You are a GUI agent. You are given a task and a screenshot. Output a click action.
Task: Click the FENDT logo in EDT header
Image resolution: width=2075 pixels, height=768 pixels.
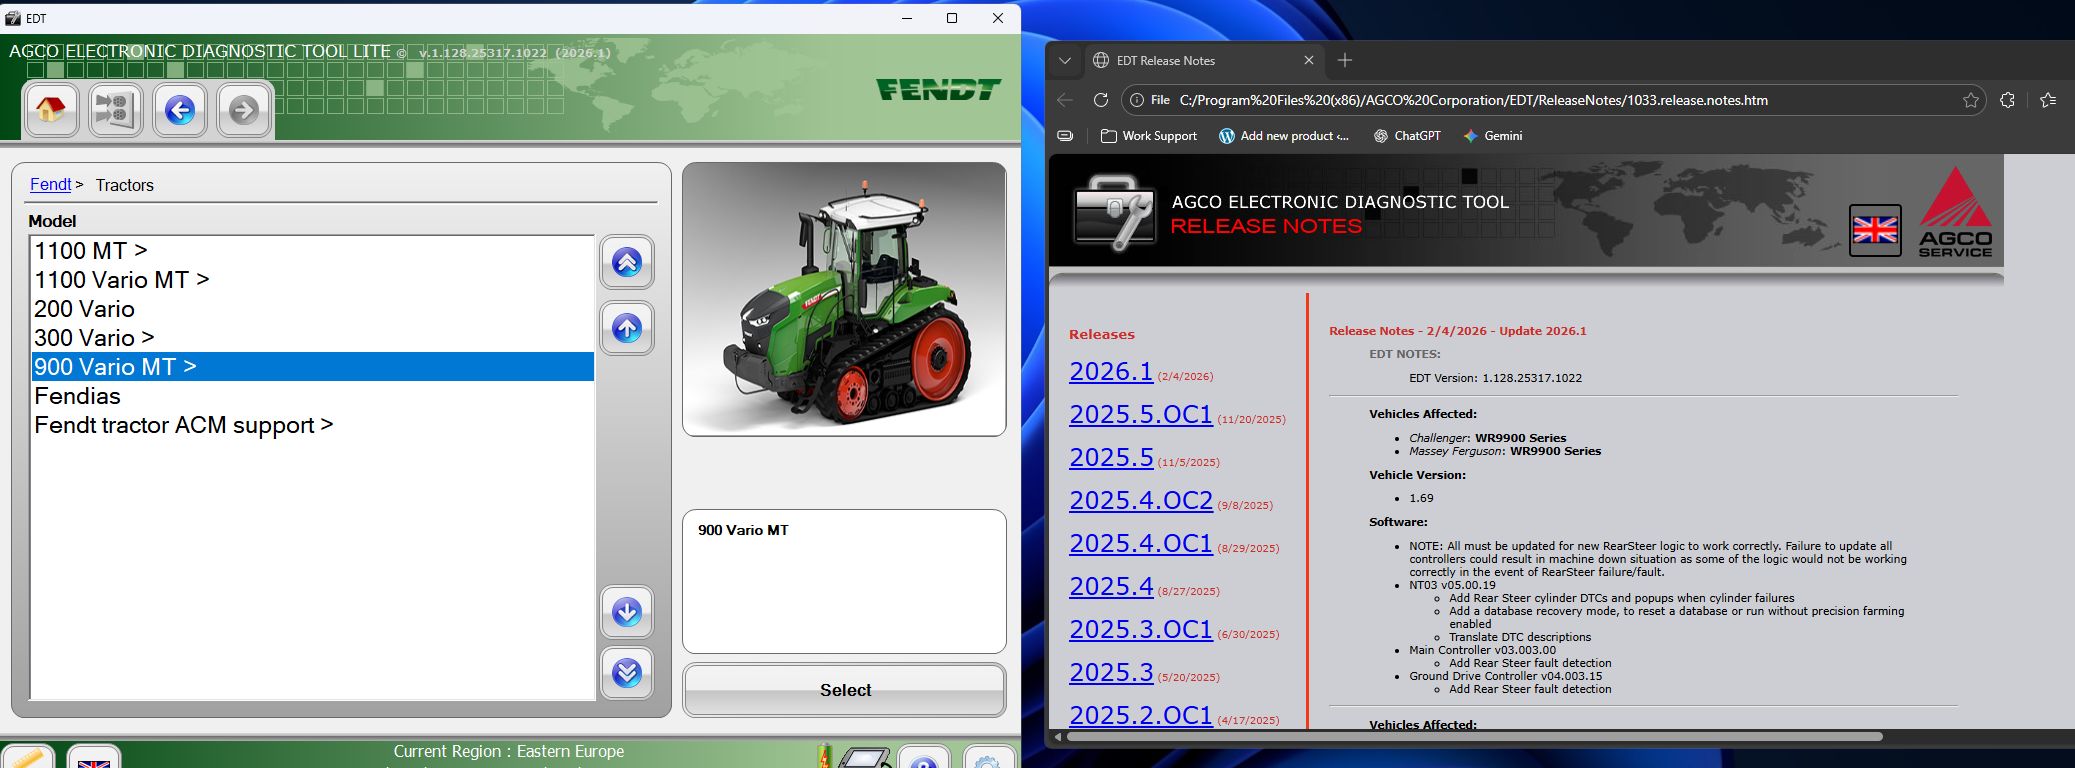tap(938, 90)
